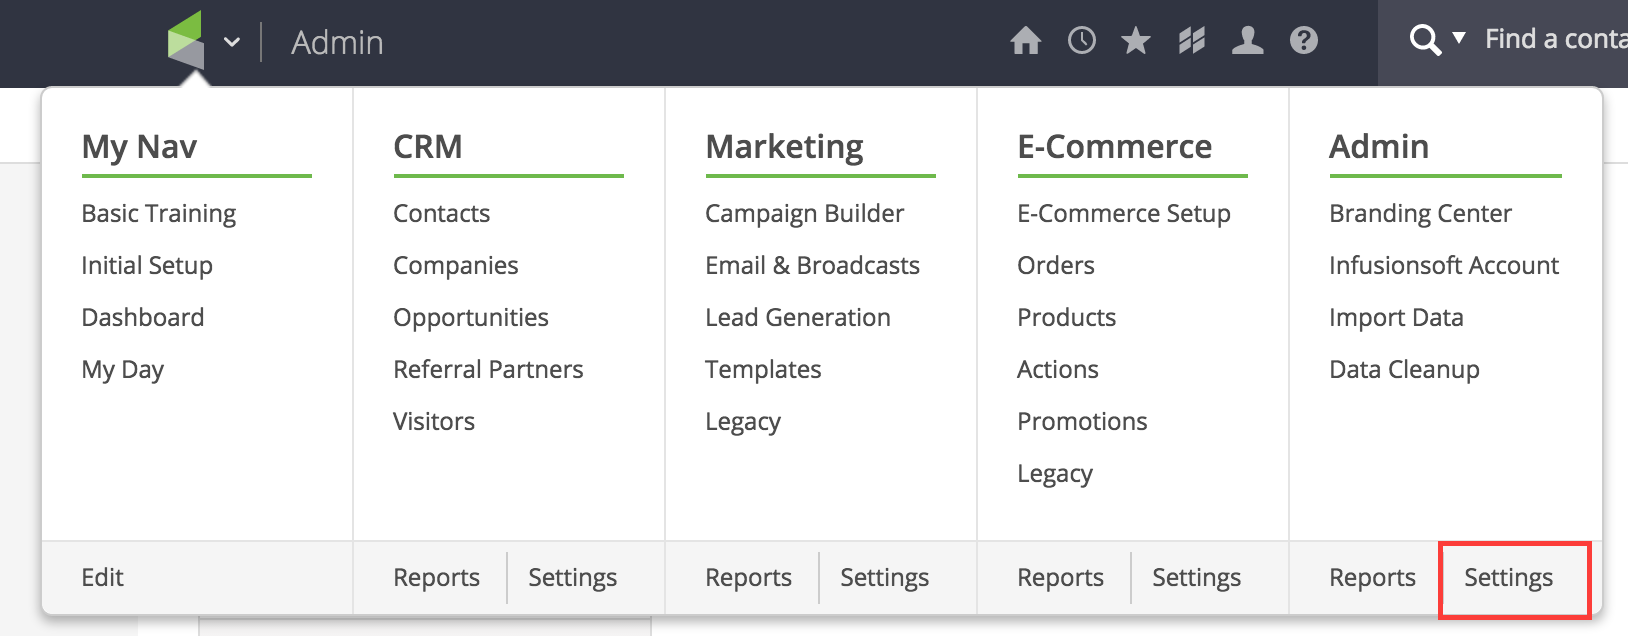This screenshot has height=636, width=1628.
Task: Open Companies under CRM
Action: click(456, 266)
